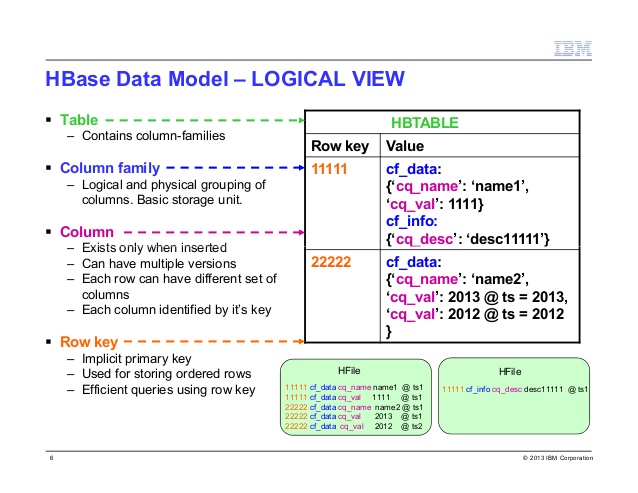Click the orange Row key bullet heading
This screenshot has width=638, height=493.
pyautogui.click(x=91, y=342)
